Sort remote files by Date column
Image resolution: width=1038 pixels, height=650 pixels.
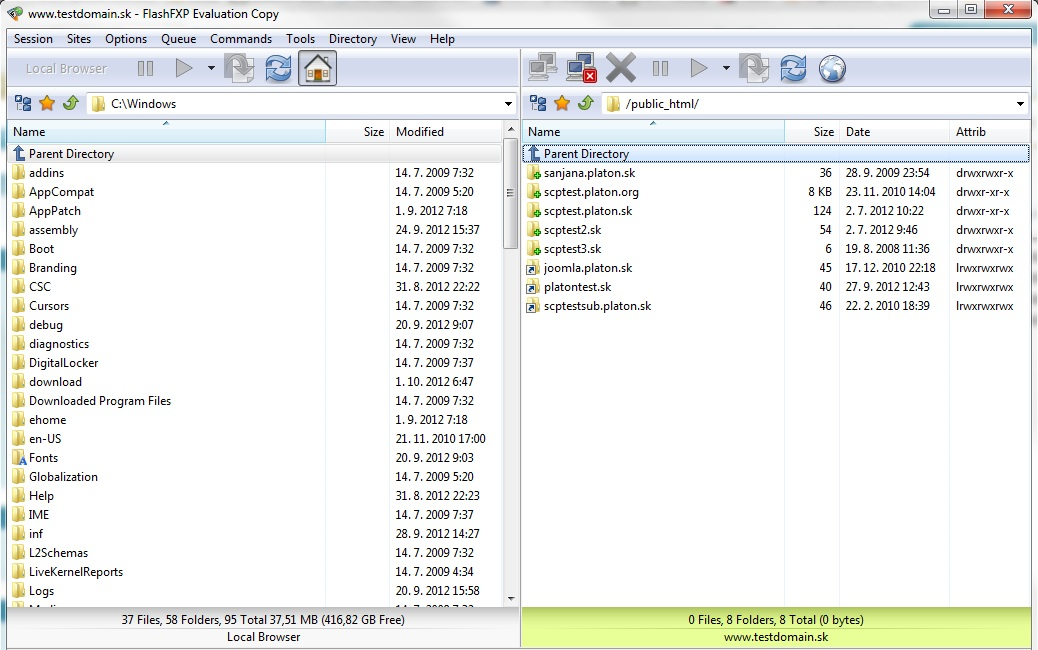click(x=894, y=132)
